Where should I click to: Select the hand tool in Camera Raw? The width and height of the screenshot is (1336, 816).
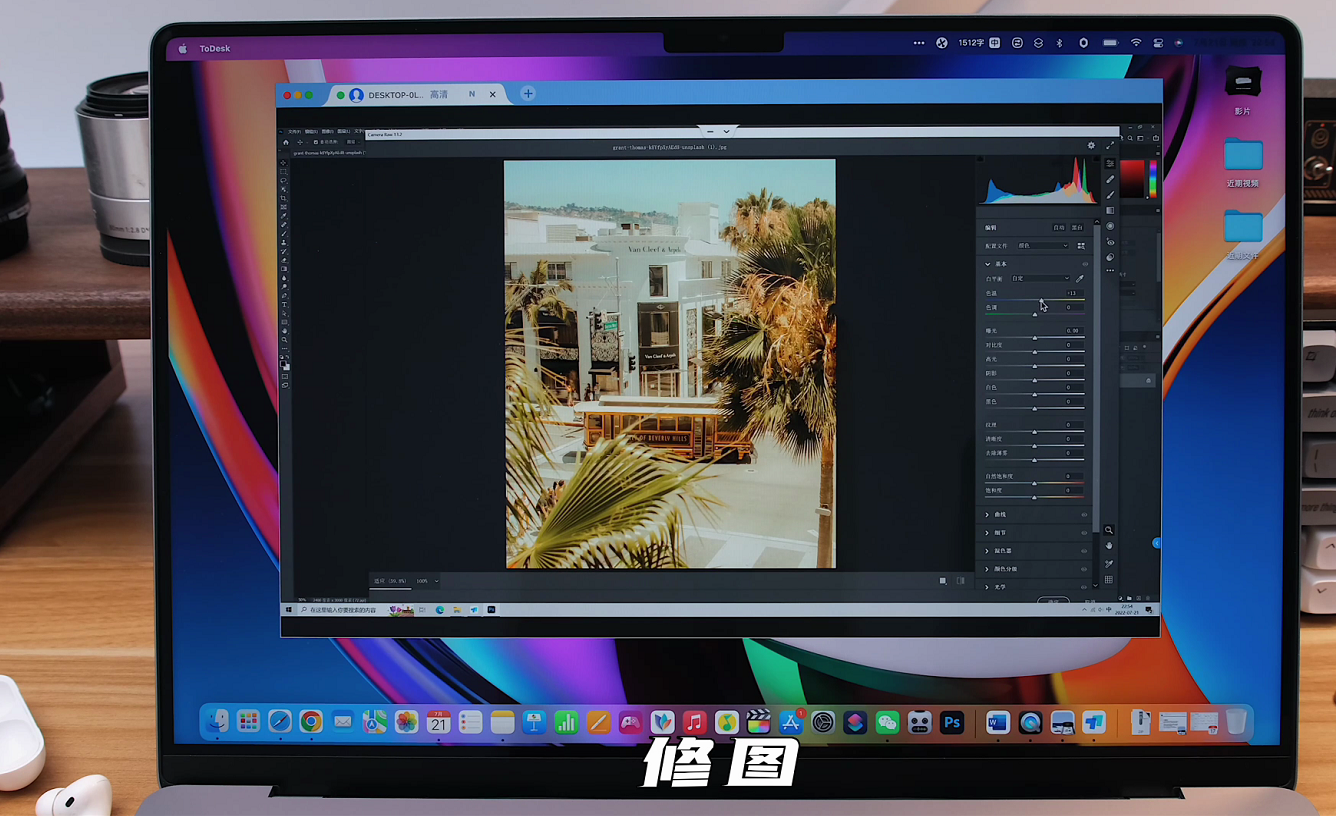tap(1109, 546)
